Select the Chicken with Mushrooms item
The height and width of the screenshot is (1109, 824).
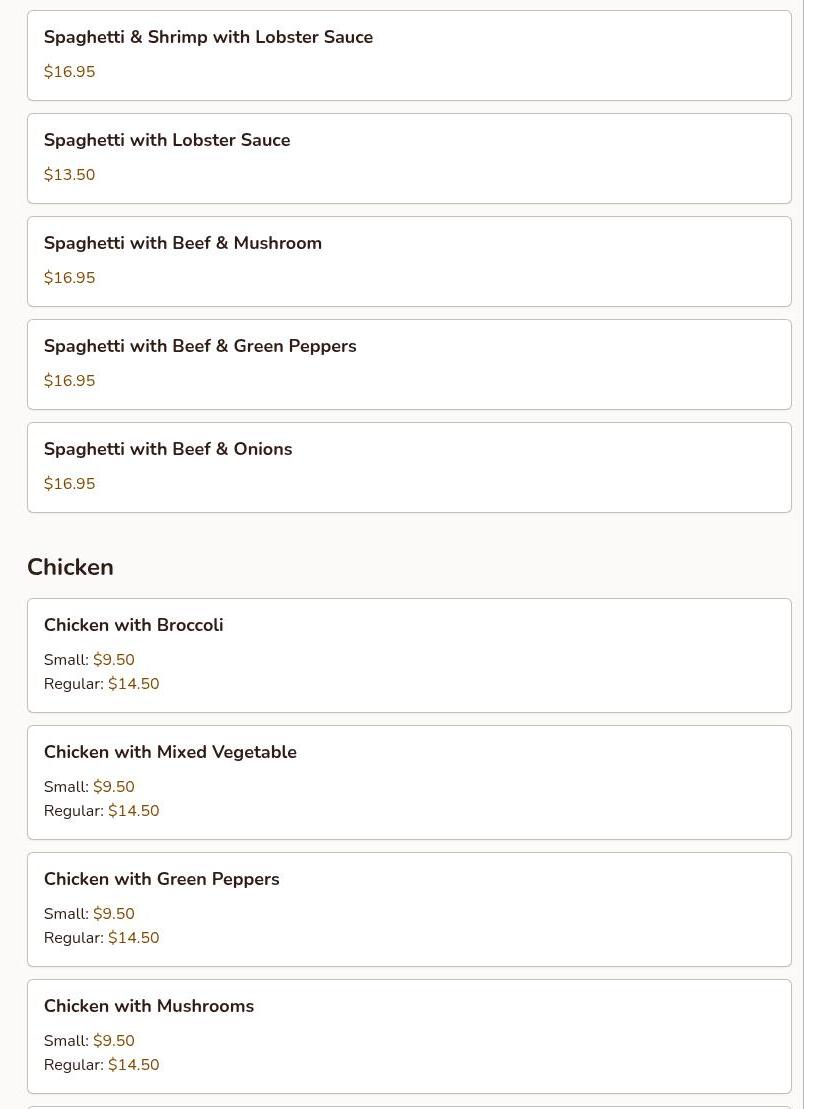(149, 1006)
